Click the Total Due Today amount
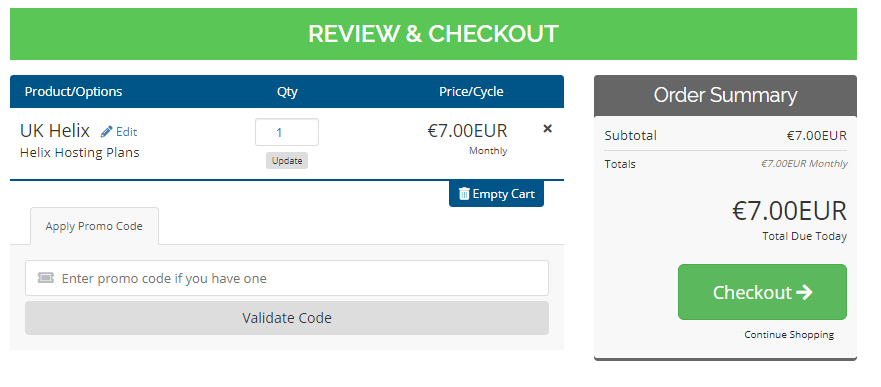 click(x=789, y=211)
